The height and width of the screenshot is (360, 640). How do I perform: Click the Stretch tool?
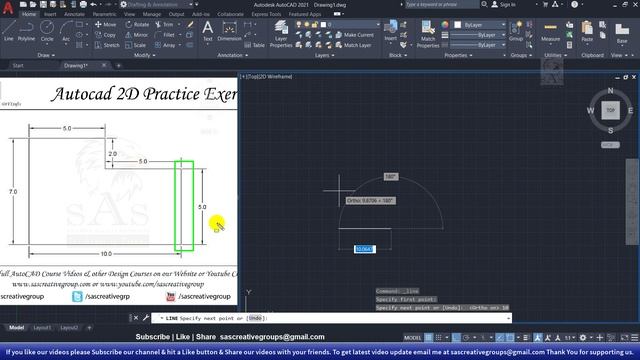[107, 45]
